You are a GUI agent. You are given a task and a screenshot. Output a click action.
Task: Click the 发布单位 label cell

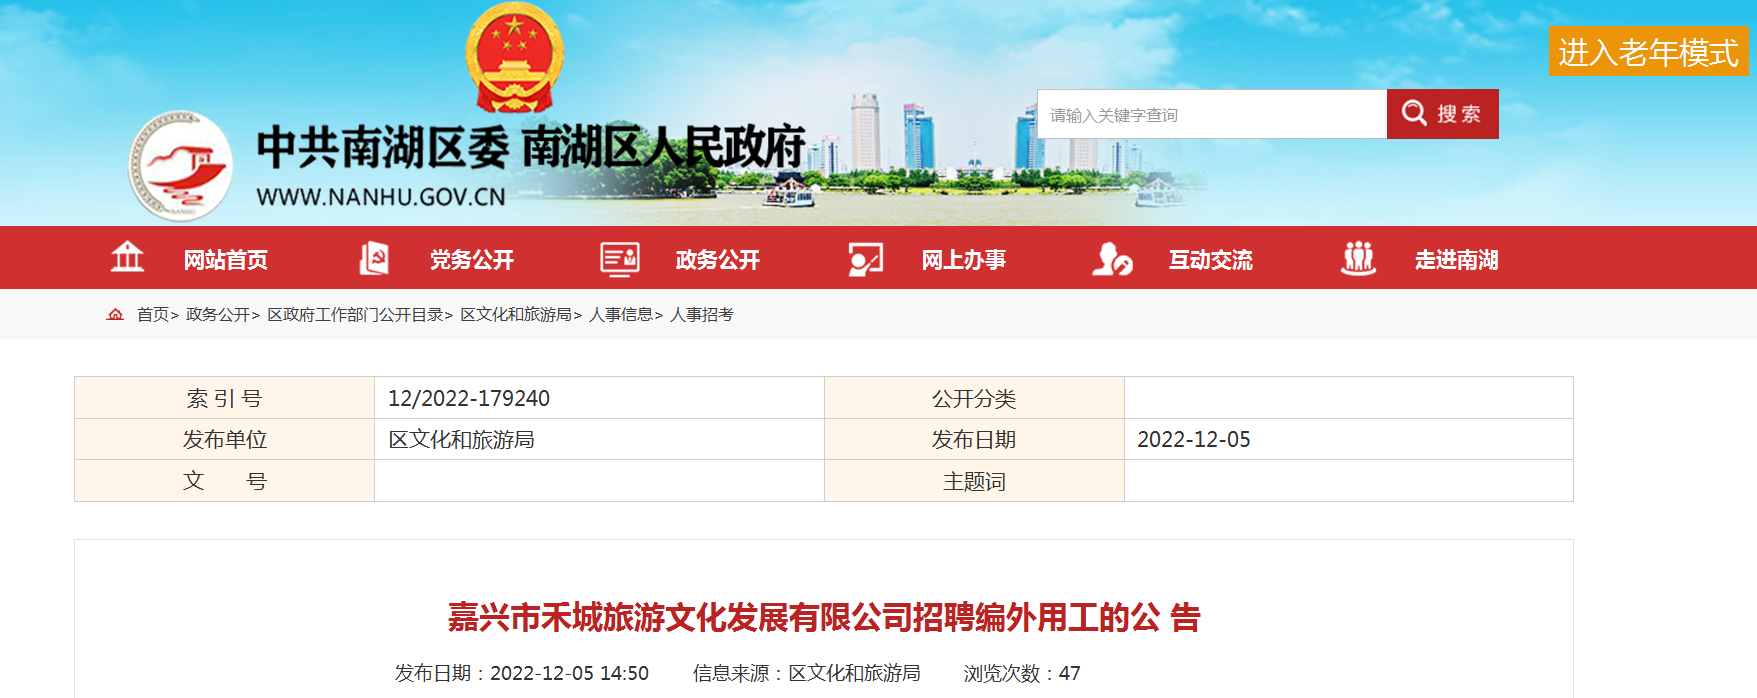225,439
